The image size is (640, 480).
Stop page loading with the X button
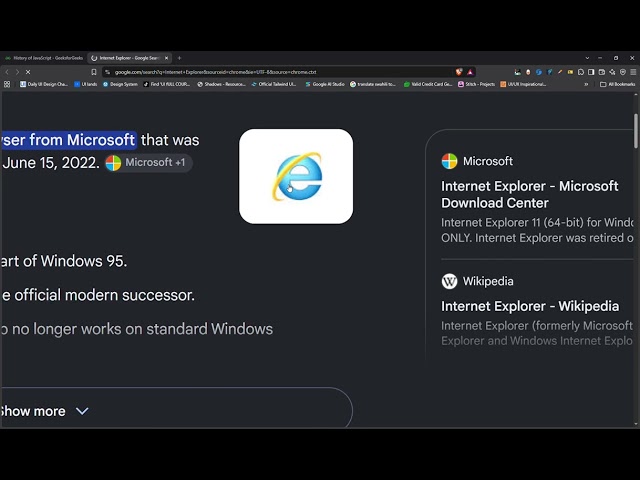click(28, 72)
